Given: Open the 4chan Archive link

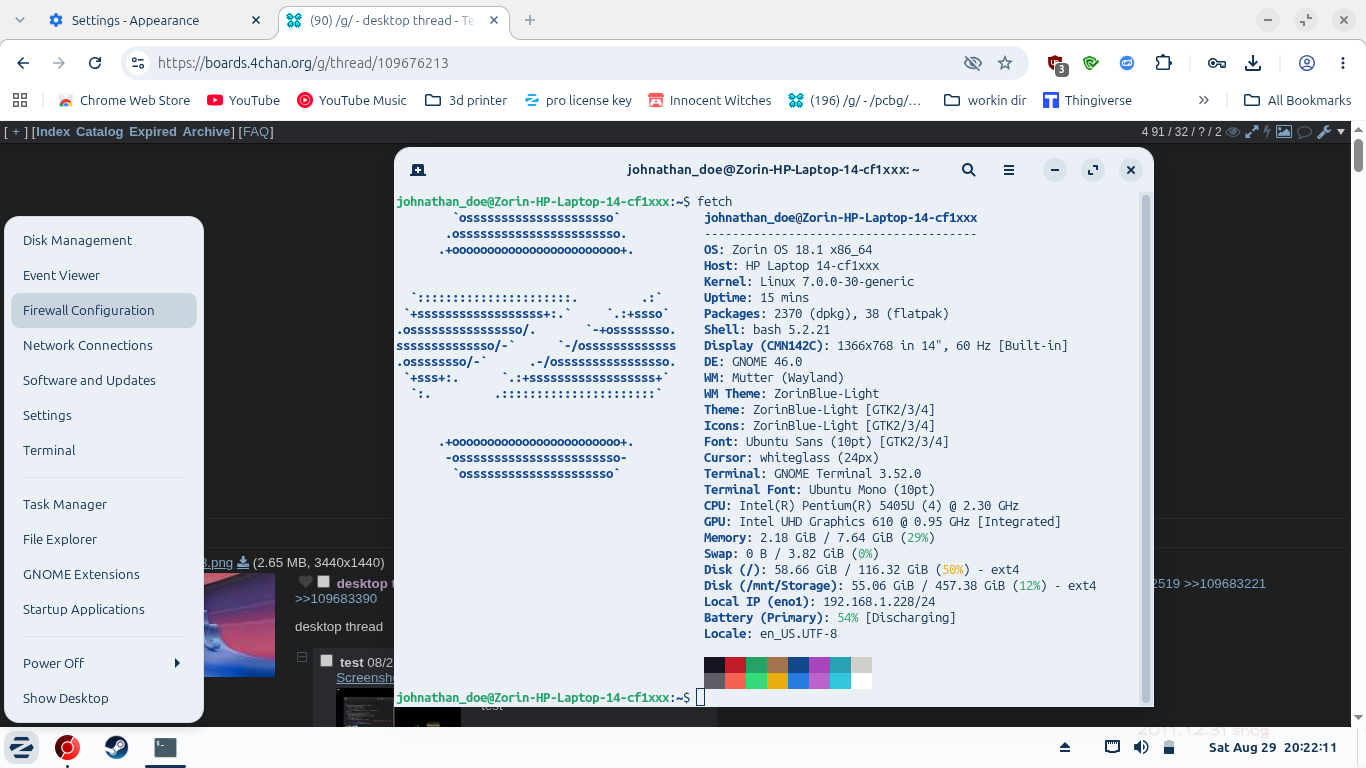Looking at the screenshot, I should coord(207,132).
